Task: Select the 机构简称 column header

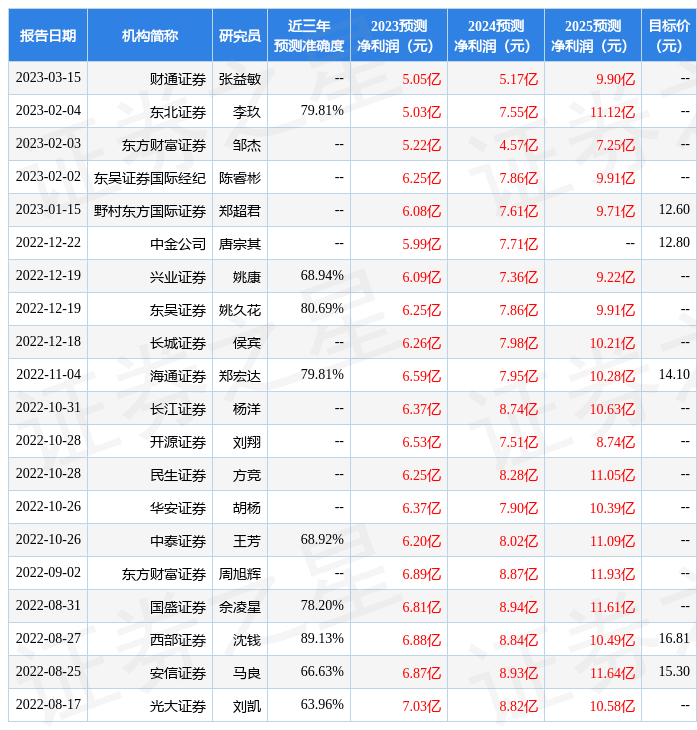Action: pos(150,36)
